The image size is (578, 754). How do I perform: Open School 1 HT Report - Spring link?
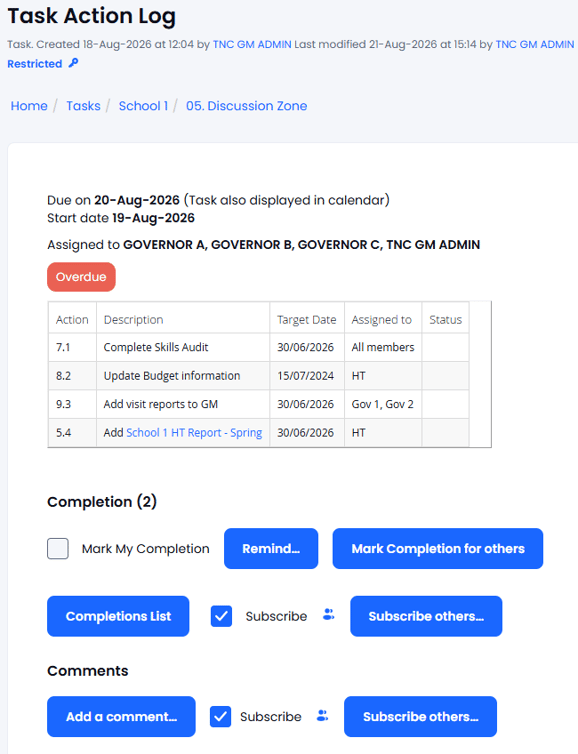[194, 433]
